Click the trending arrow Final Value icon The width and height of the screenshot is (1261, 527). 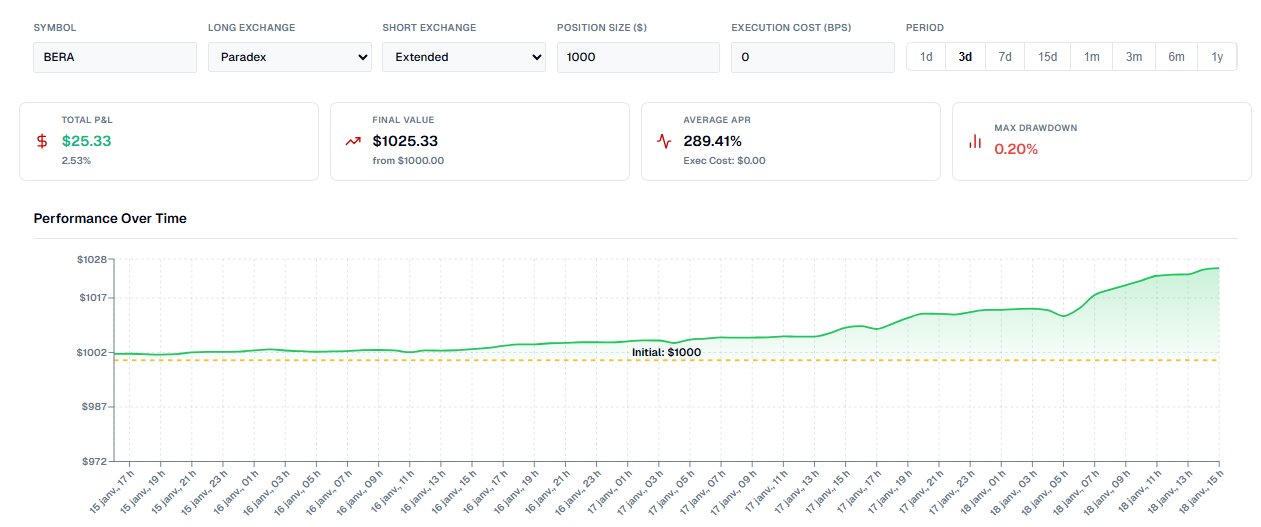[352, 141]
